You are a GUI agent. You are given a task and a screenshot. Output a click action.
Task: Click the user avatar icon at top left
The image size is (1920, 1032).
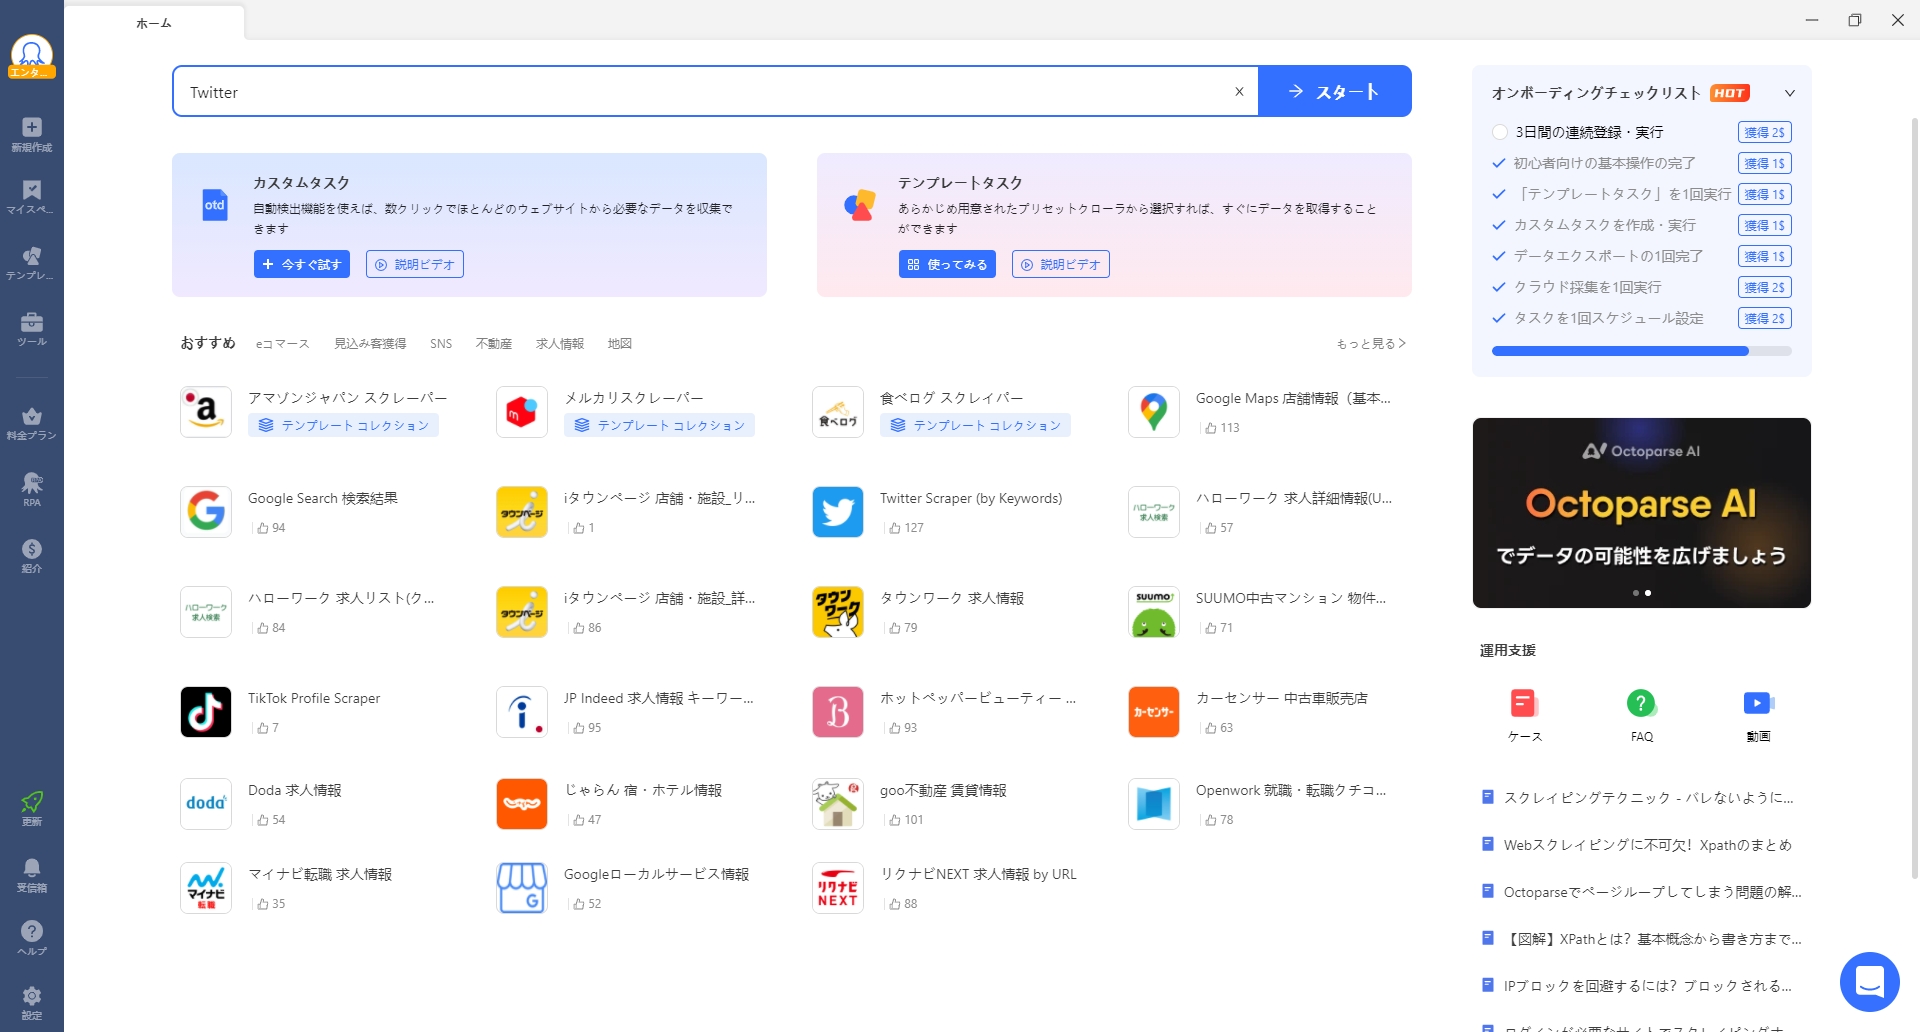point(32,56)
